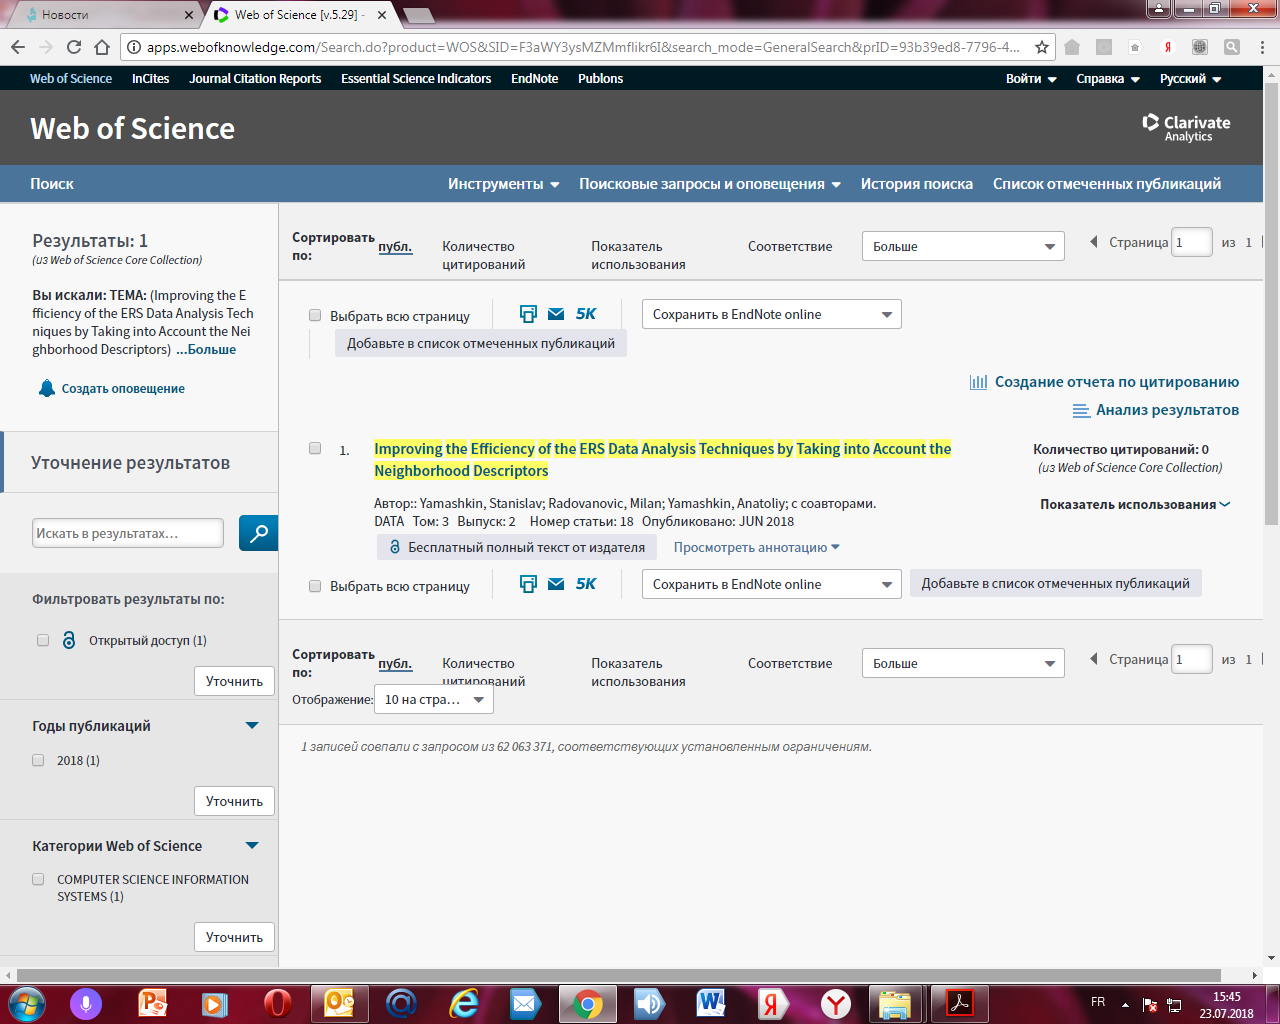Click the bell icon for creating an alert
Image resolution: width=1280 pixels, height=1024 pixels.
pyautogui.click(x=47, y=388)
